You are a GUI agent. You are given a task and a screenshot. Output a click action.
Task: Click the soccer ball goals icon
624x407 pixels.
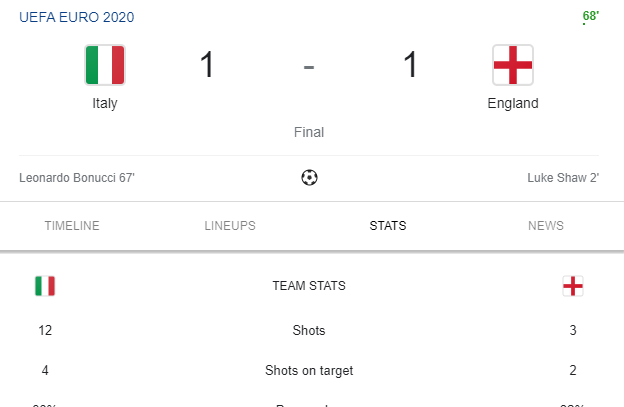tap(309, 178)
